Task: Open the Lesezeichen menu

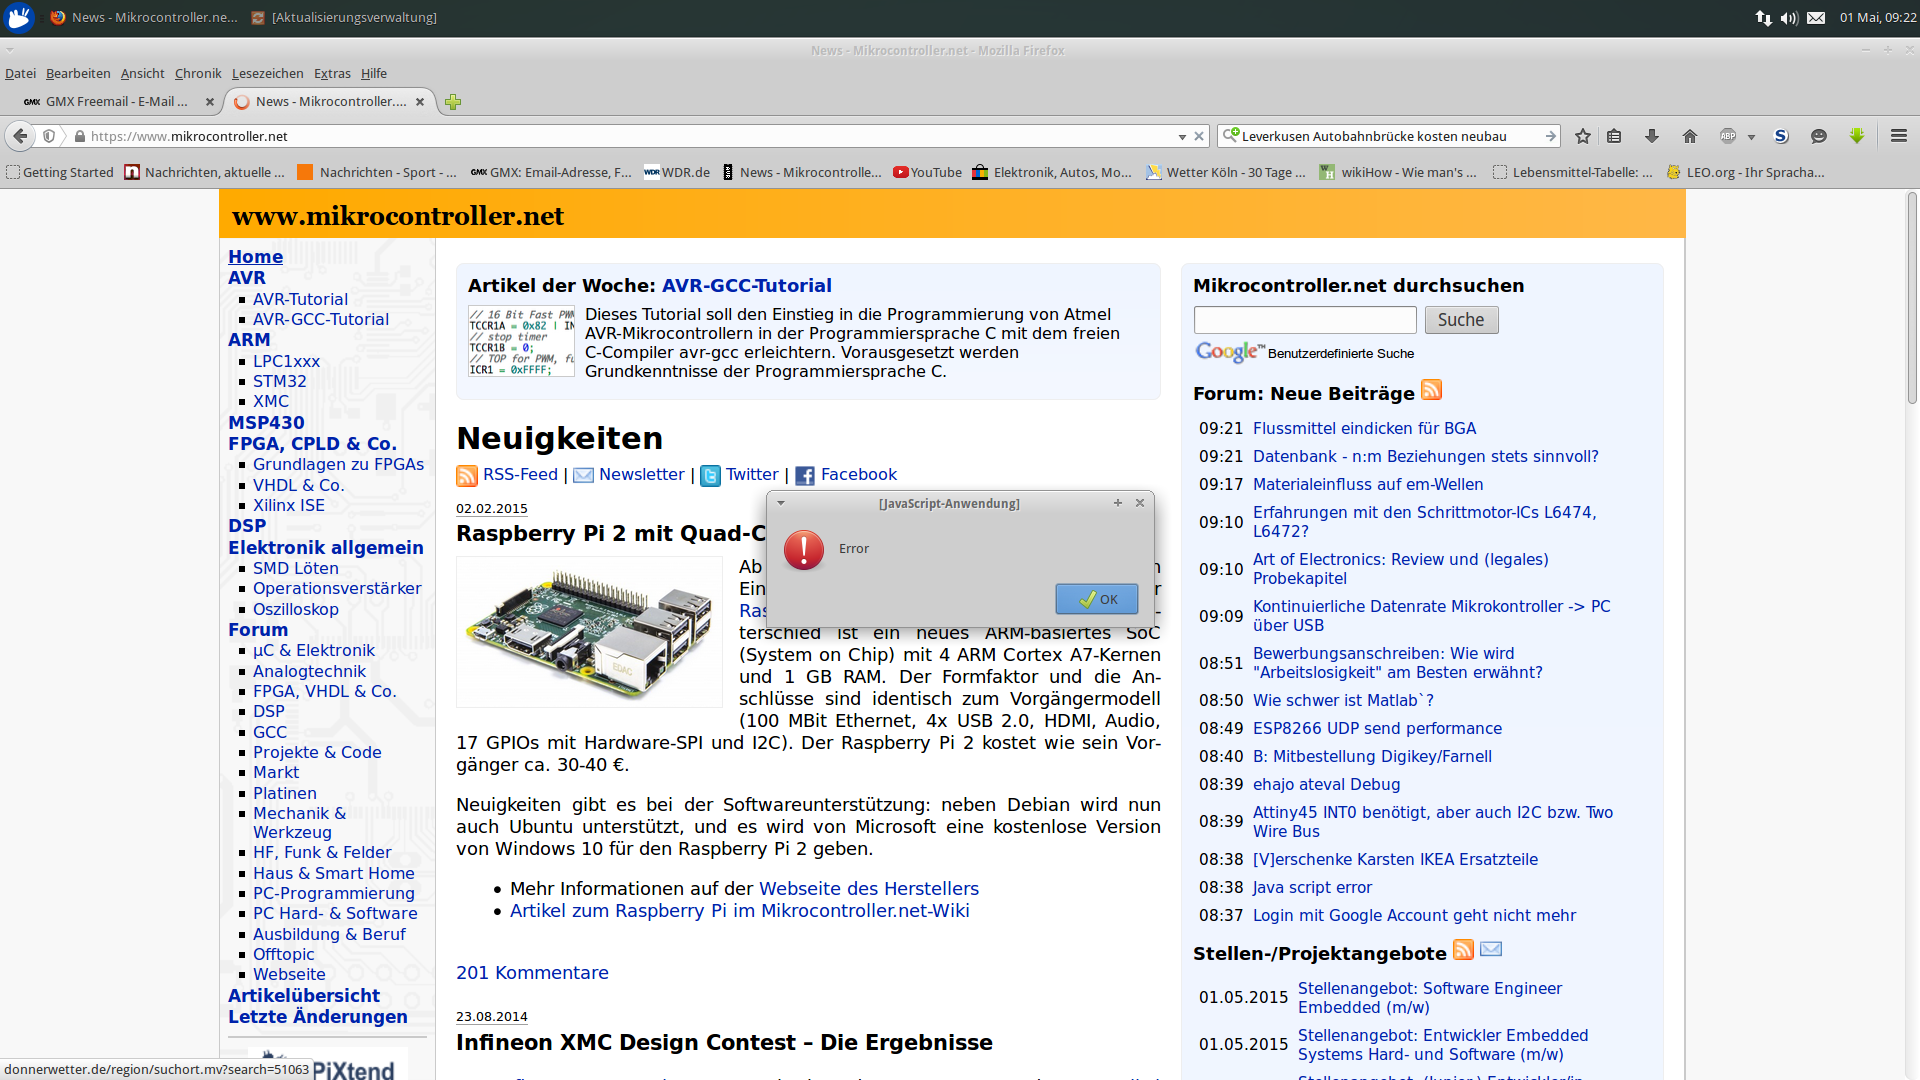Action: tap(267, 73)
